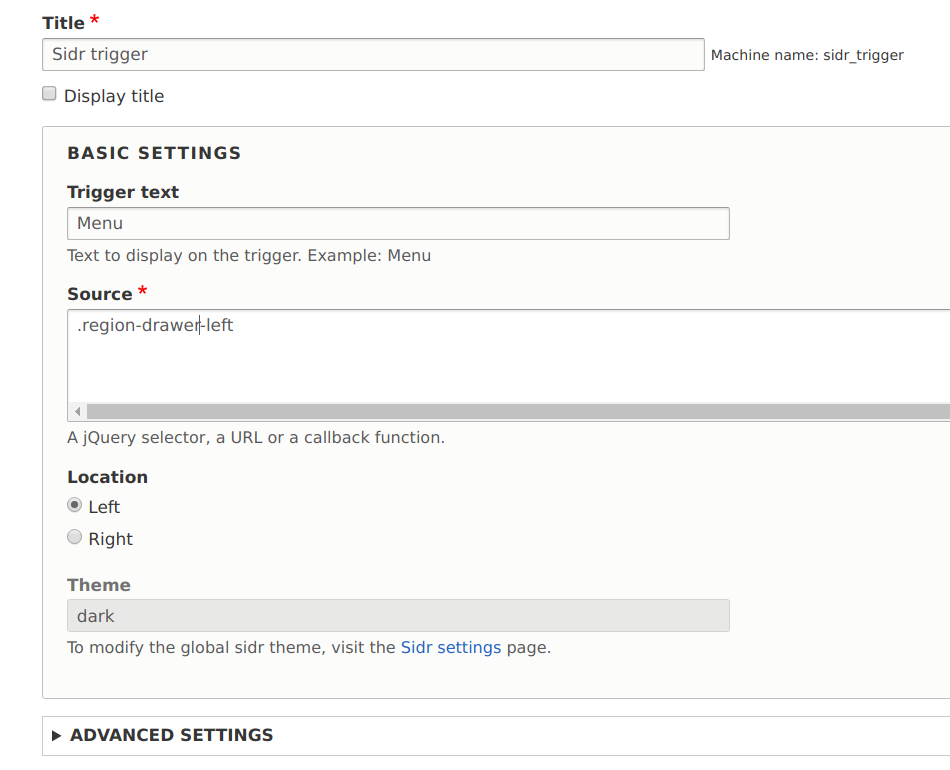Click the left arrow on the Source scrollbar
This screenshot has width=950, height=770.
(77, 411)
